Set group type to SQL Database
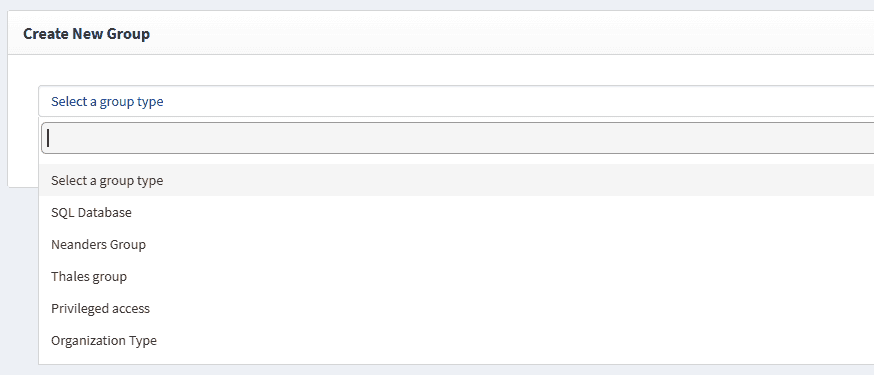Screen dimensions: 874x375 pyautogui.click(x=456, y=212)
